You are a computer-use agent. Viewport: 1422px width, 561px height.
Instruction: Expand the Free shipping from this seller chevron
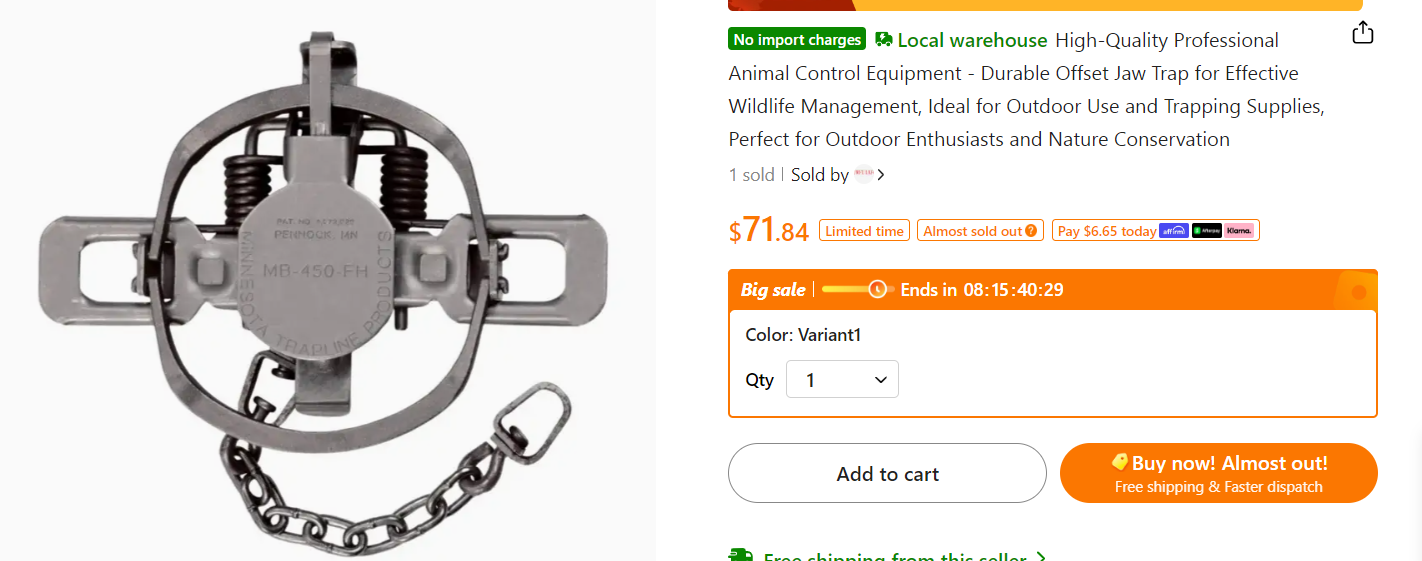pos(1041,557)
